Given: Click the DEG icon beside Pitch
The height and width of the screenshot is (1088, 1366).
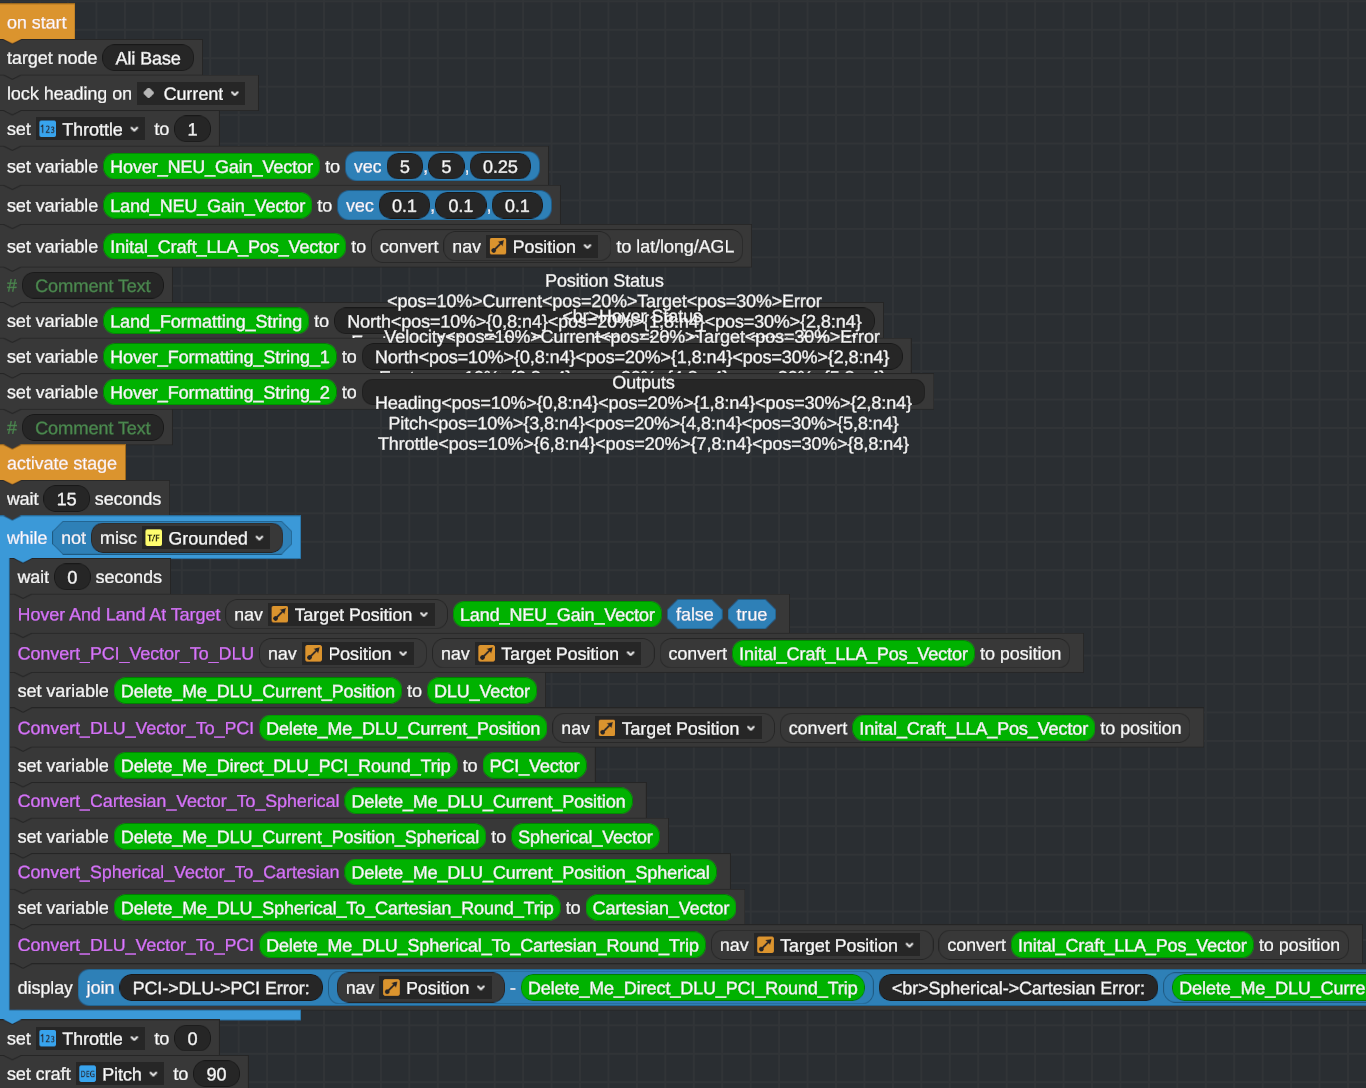Looking at the screenshot, I should pos(87,1074).
